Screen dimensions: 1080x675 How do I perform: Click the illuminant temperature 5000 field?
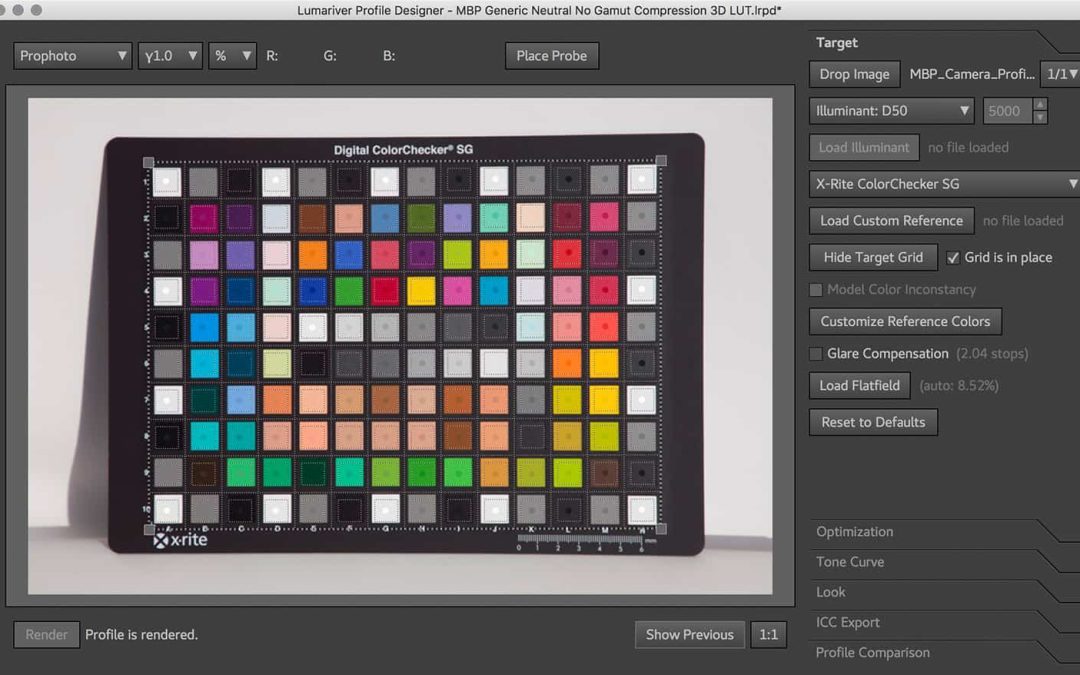(x=1005, y=111)
